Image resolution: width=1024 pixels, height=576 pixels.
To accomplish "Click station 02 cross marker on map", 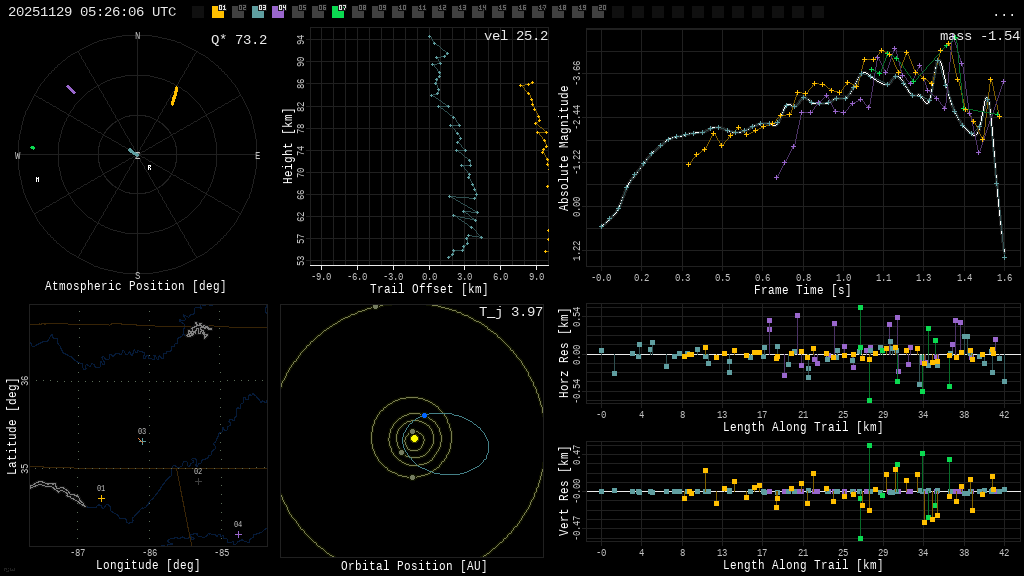I will [198, 481].
